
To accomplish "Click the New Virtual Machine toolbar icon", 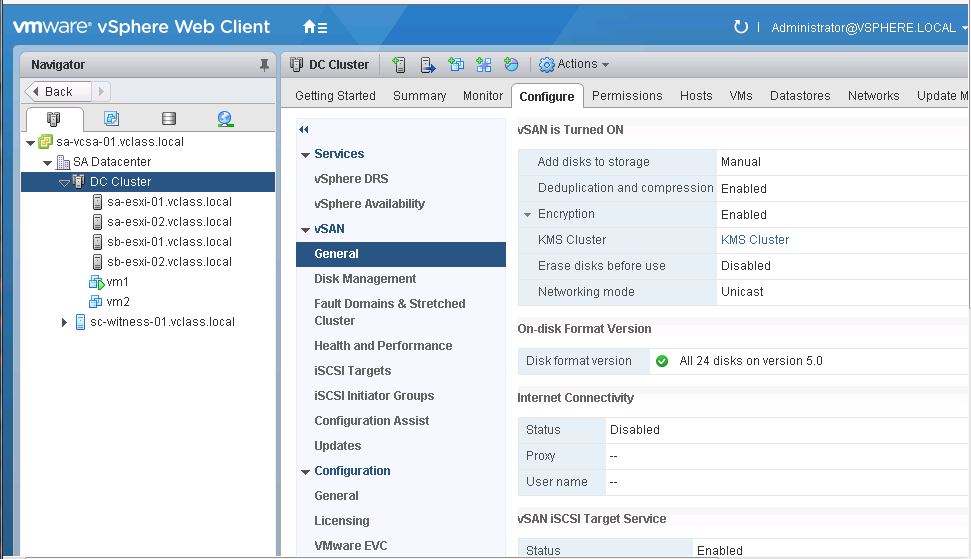I will 456,64.
